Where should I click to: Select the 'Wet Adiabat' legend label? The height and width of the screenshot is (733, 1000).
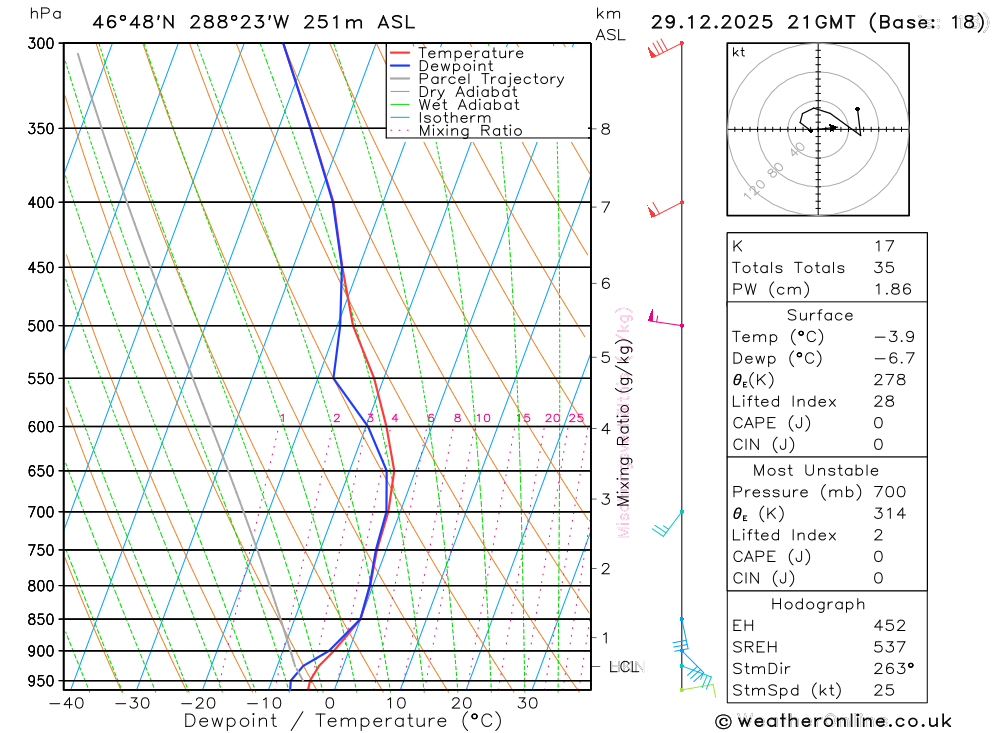[469, 105]
